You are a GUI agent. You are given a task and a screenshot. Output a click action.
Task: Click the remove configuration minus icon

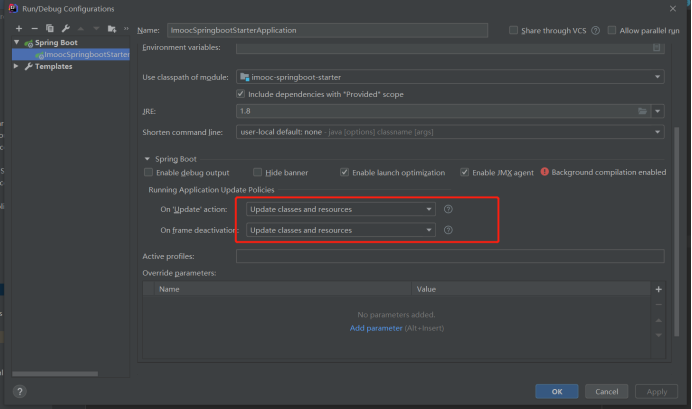coord(33,30)
